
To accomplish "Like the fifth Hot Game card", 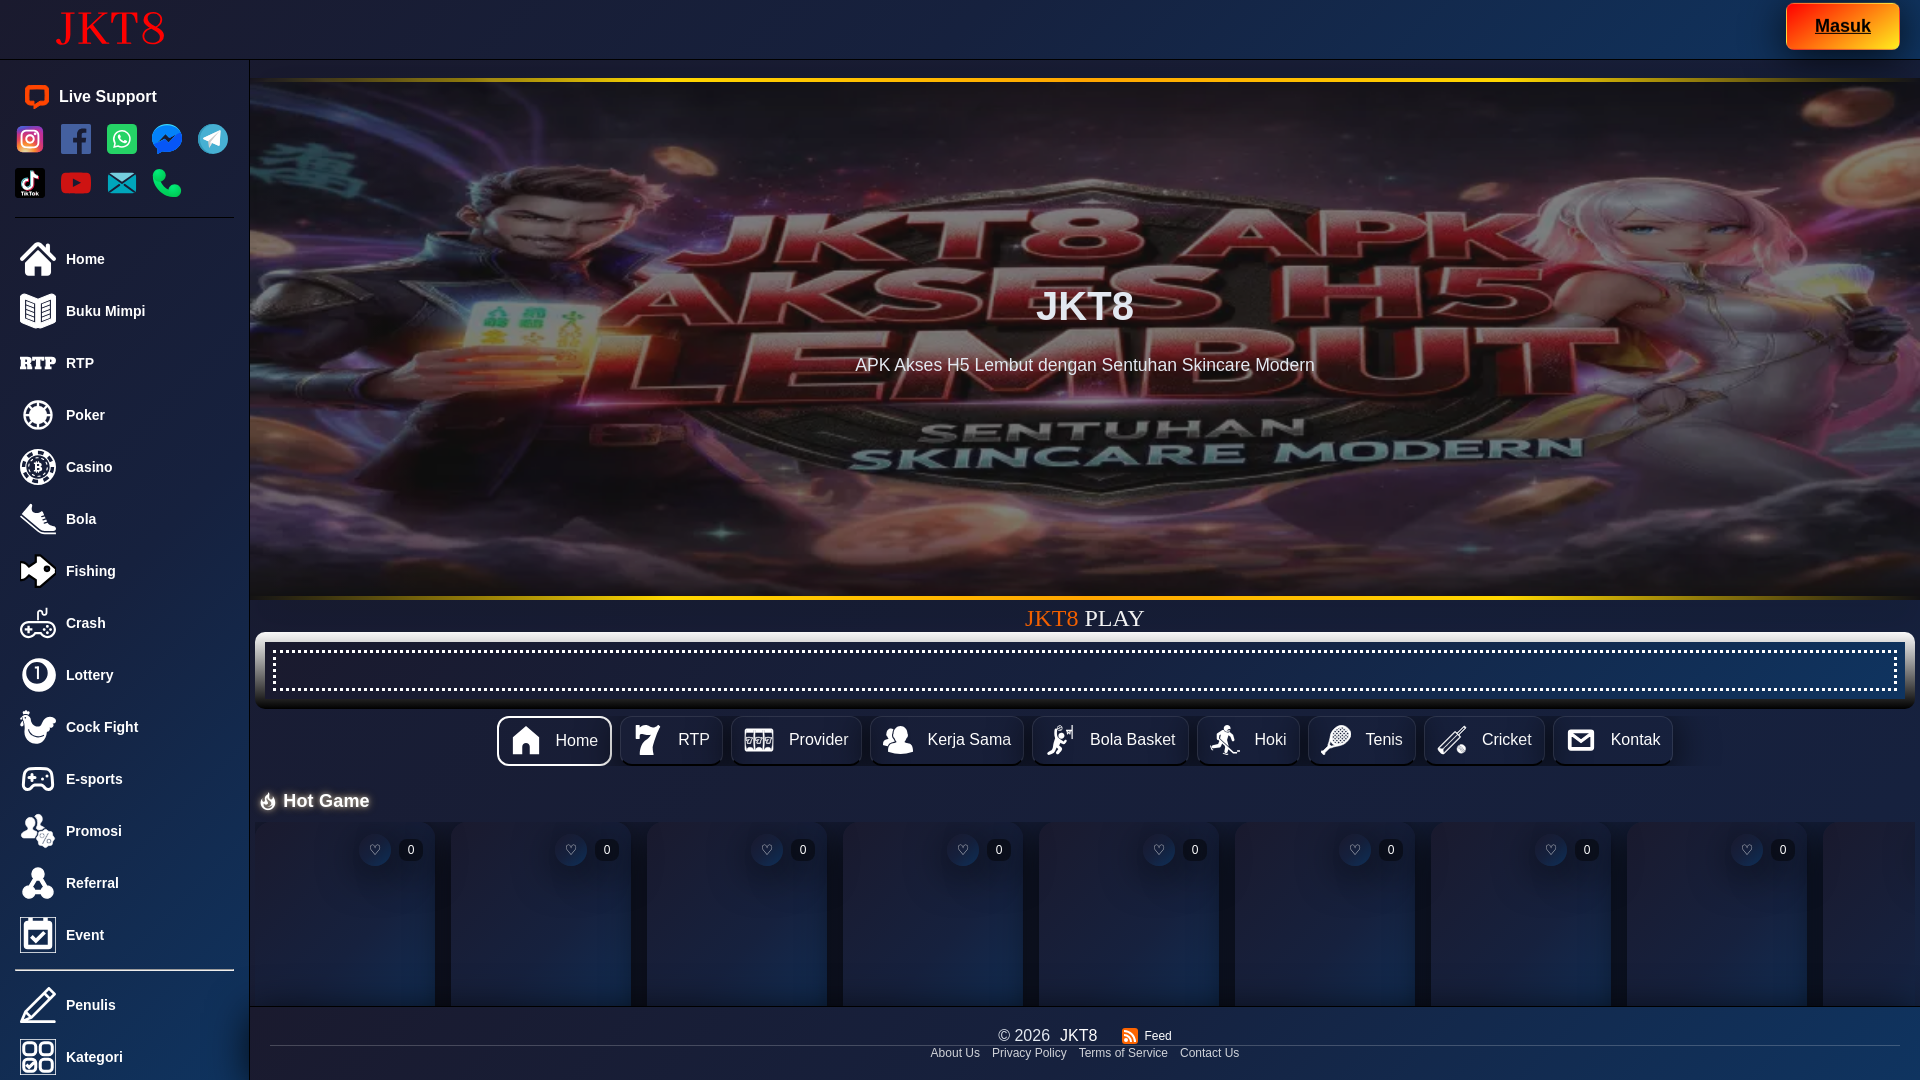I will pos(1159,850).
